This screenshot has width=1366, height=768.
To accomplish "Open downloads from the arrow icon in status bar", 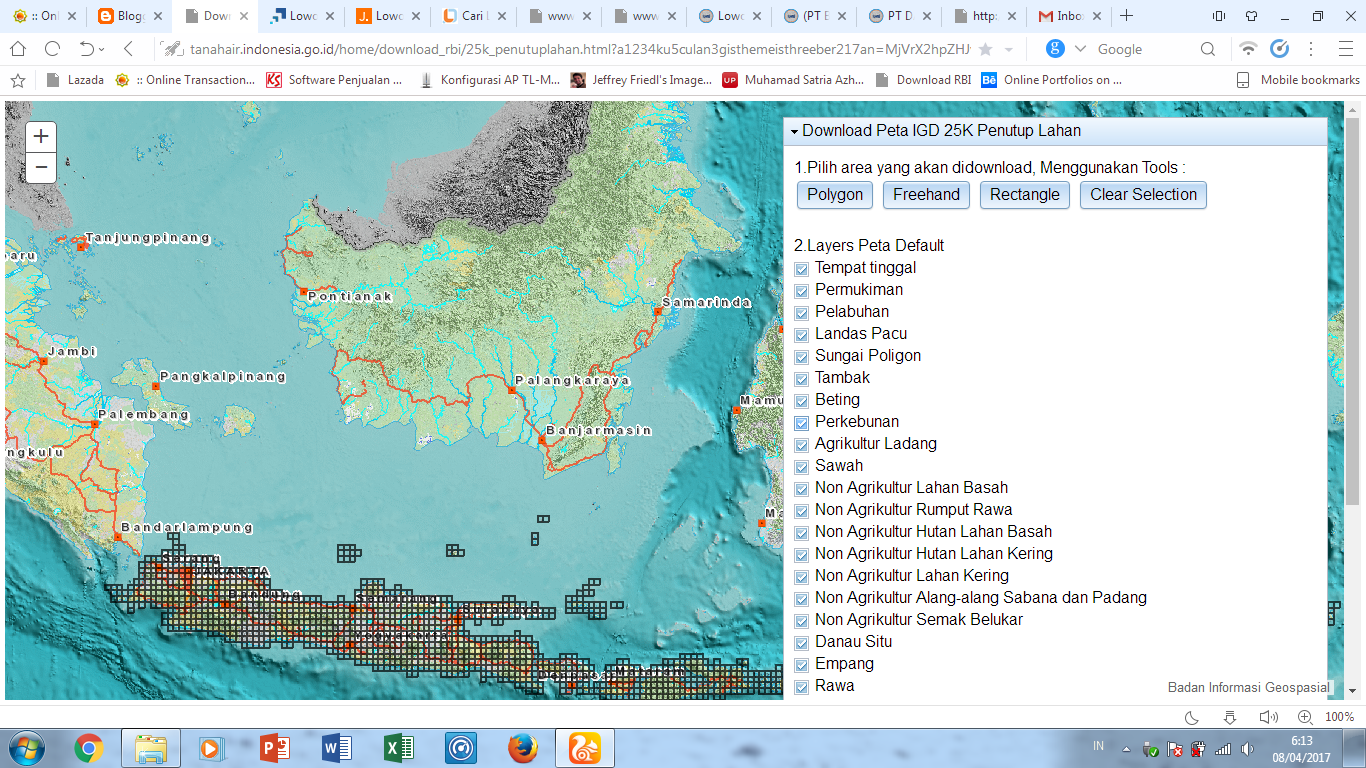I will tap(1229, 717).
